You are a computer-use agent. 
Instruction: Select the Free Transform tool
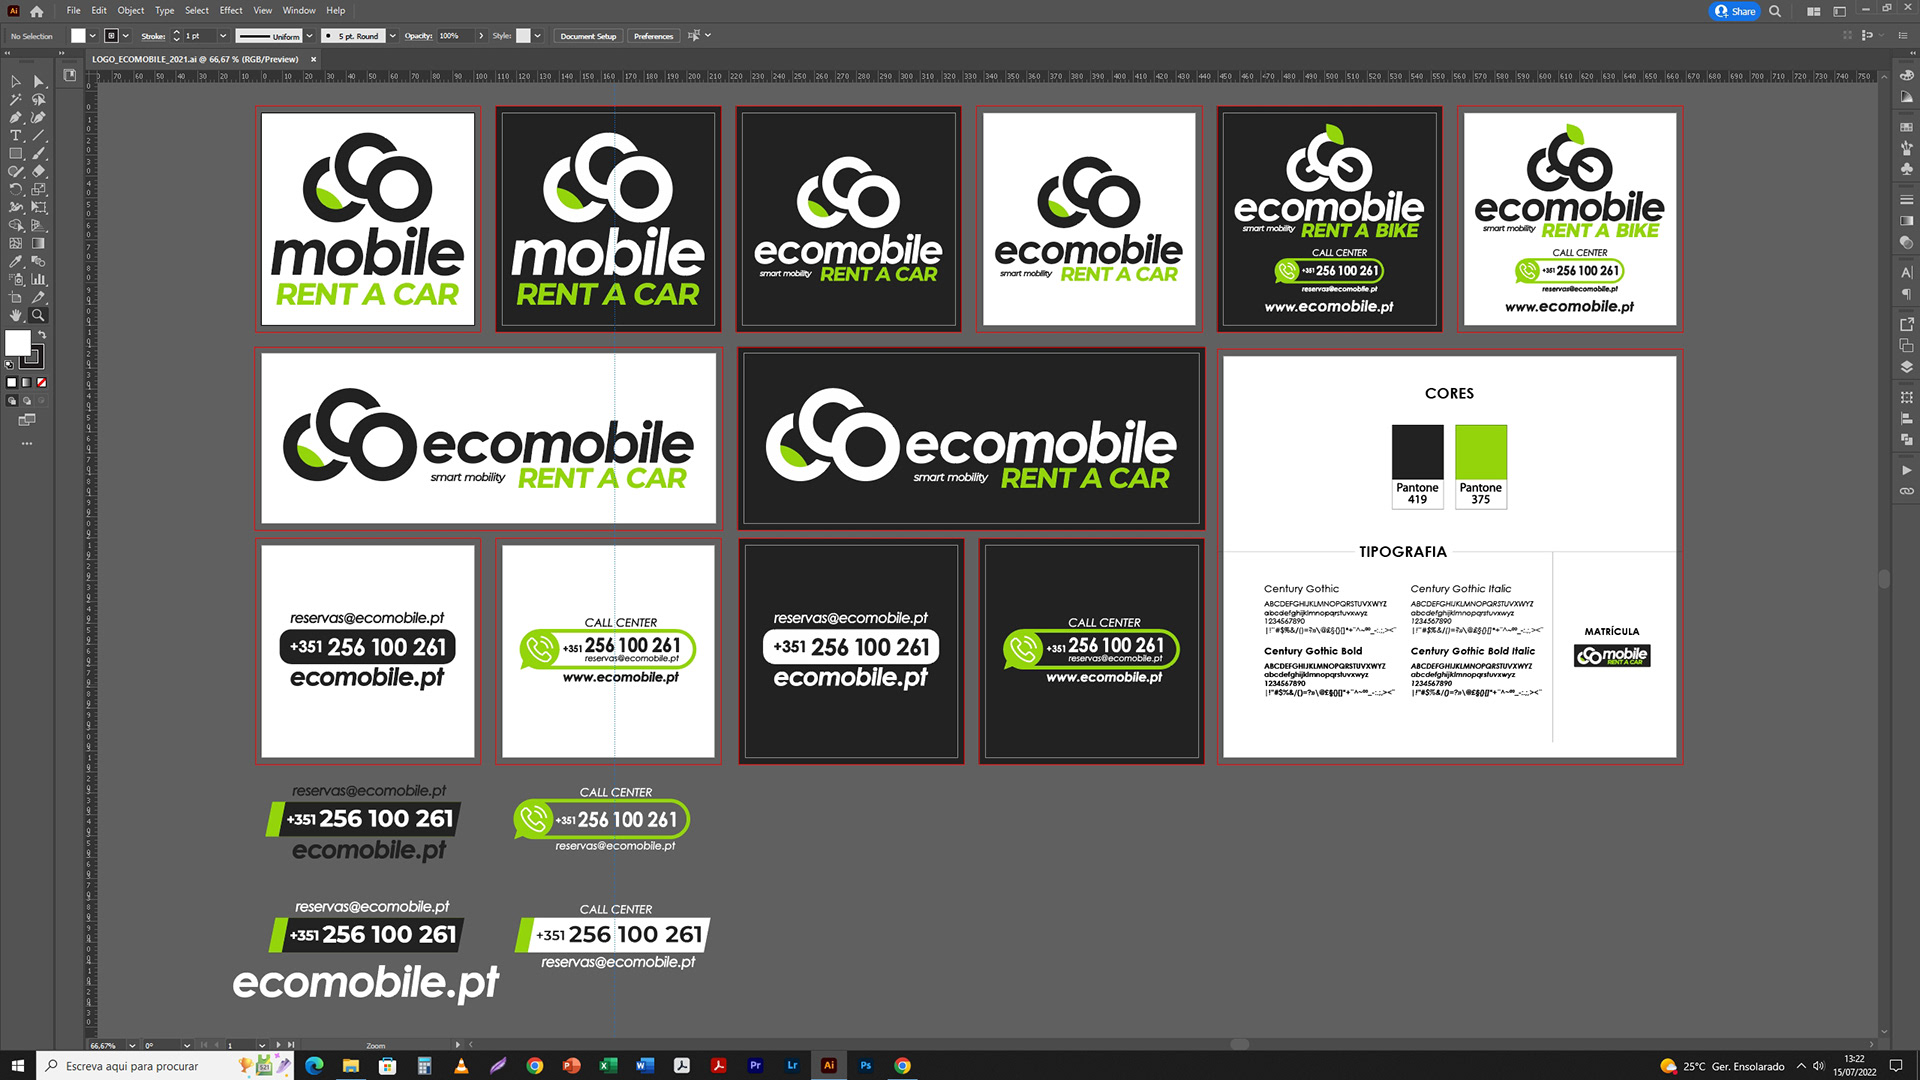point(39,208)
